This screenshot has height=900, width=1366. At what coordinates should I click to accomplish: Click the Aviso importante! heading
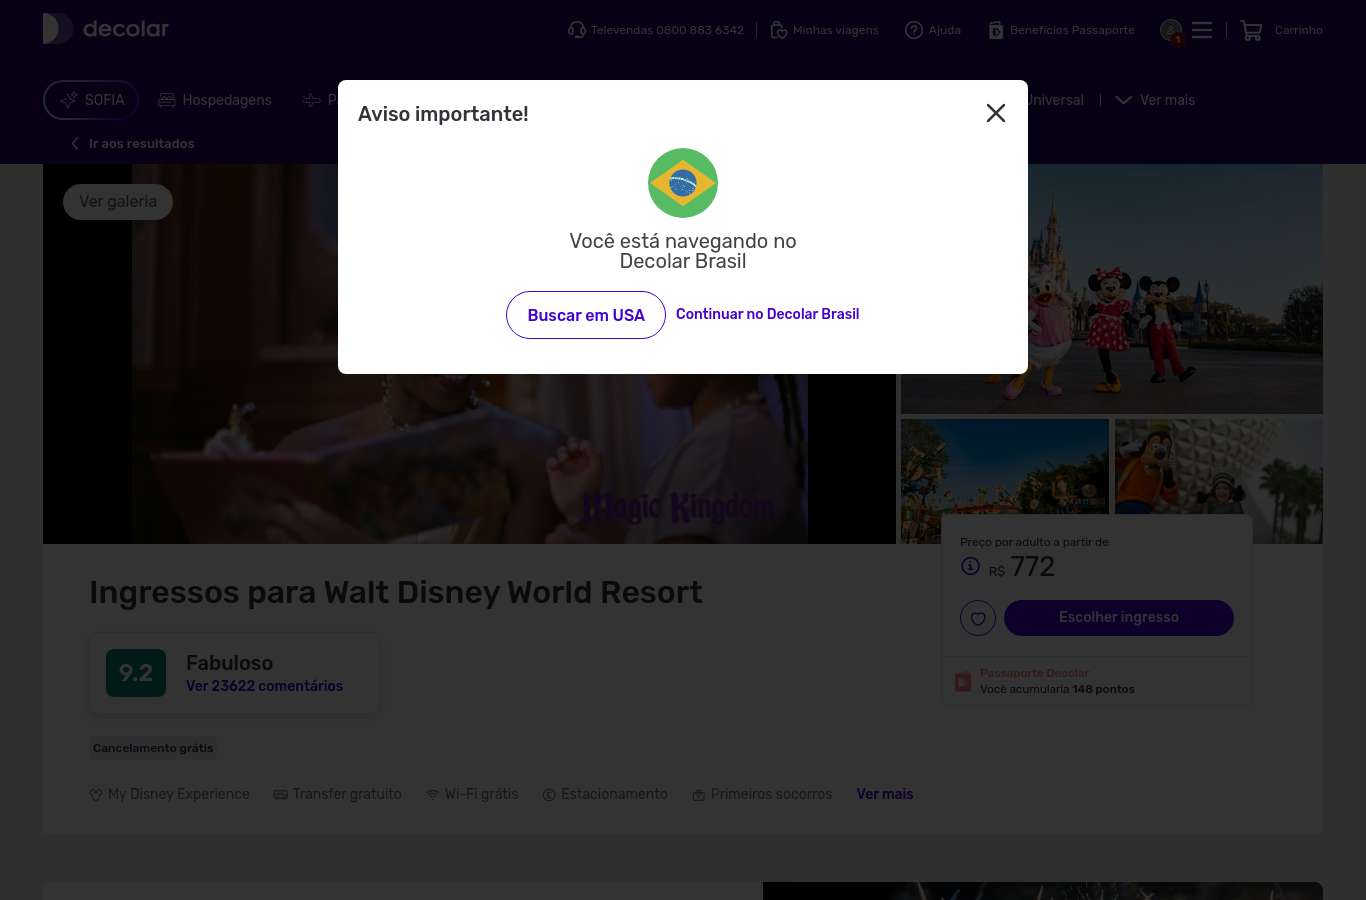443,114
